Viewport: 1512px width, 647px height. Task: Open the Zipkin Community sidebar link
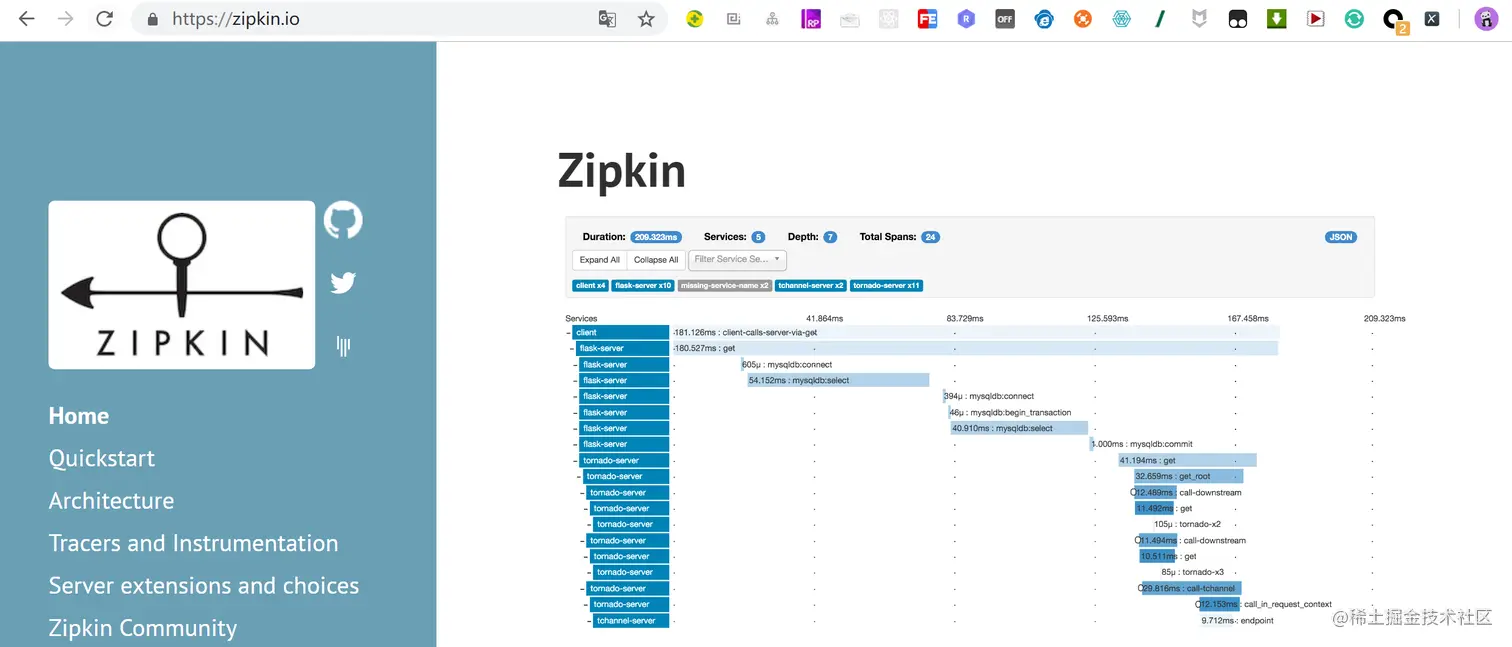(x=143, y=628)
